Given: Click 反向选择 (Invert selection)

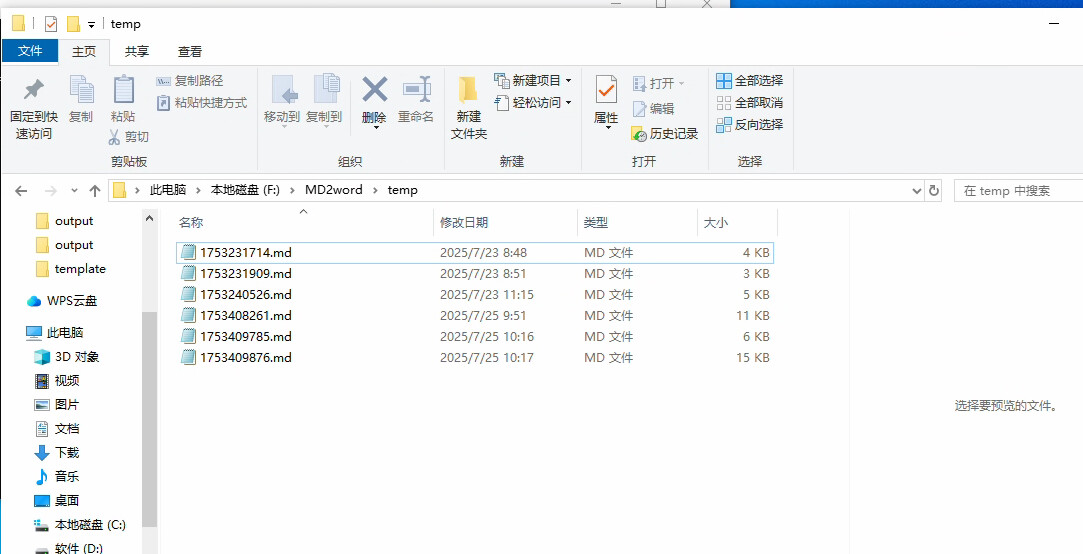Looking at the screenshot, I should pos(749,125).
